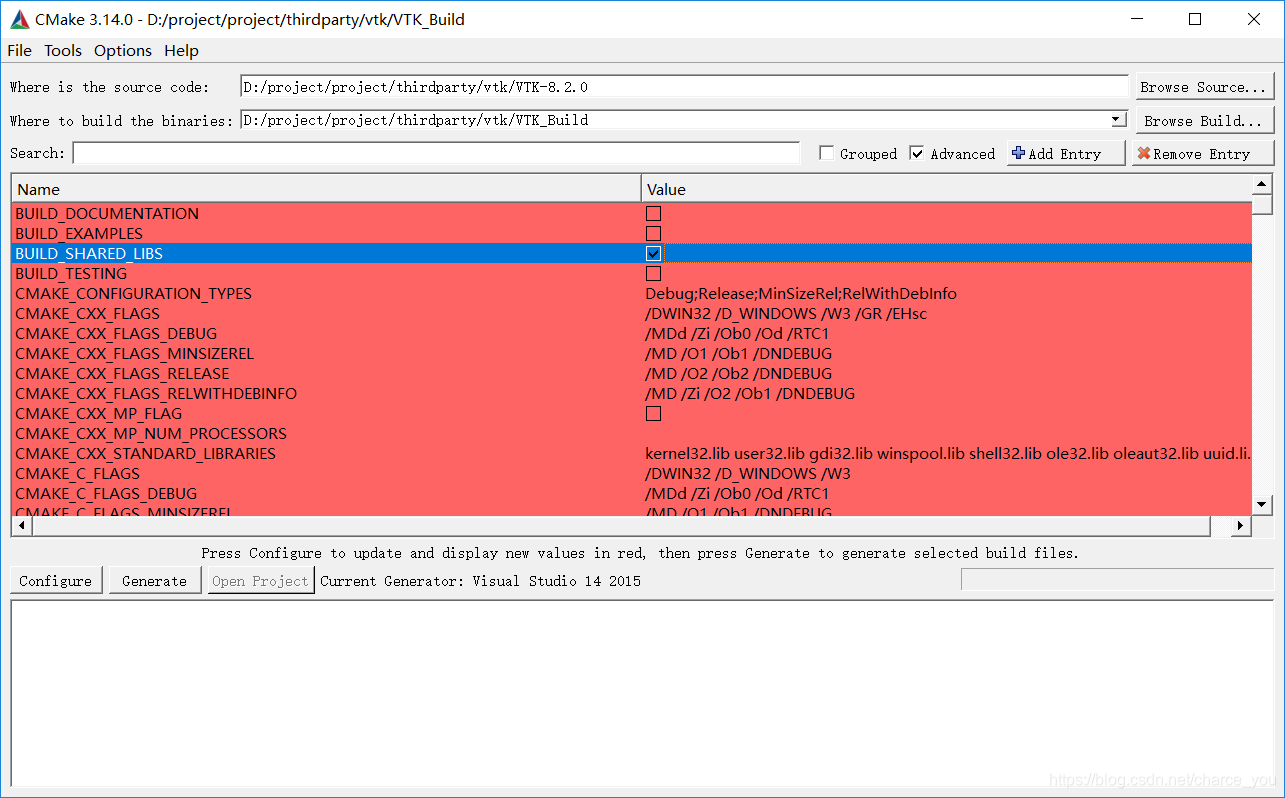Click the vertical scrollbar up arrow
The width and height of the screenshot is (1285, 798).
1262,185
